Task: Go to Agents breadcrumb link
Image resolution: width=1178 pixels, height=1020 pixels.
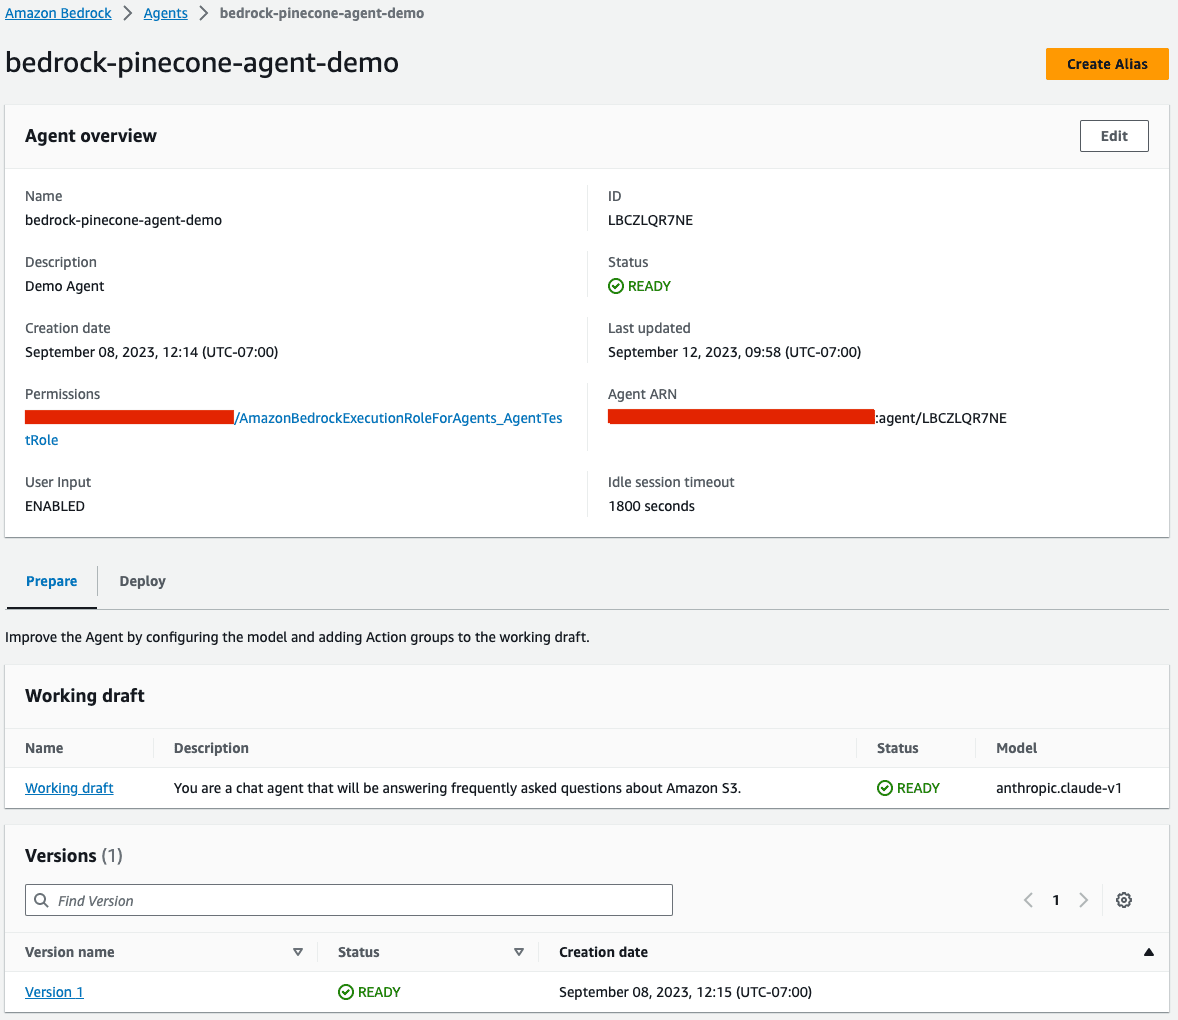Action: (x=165, y=13)
